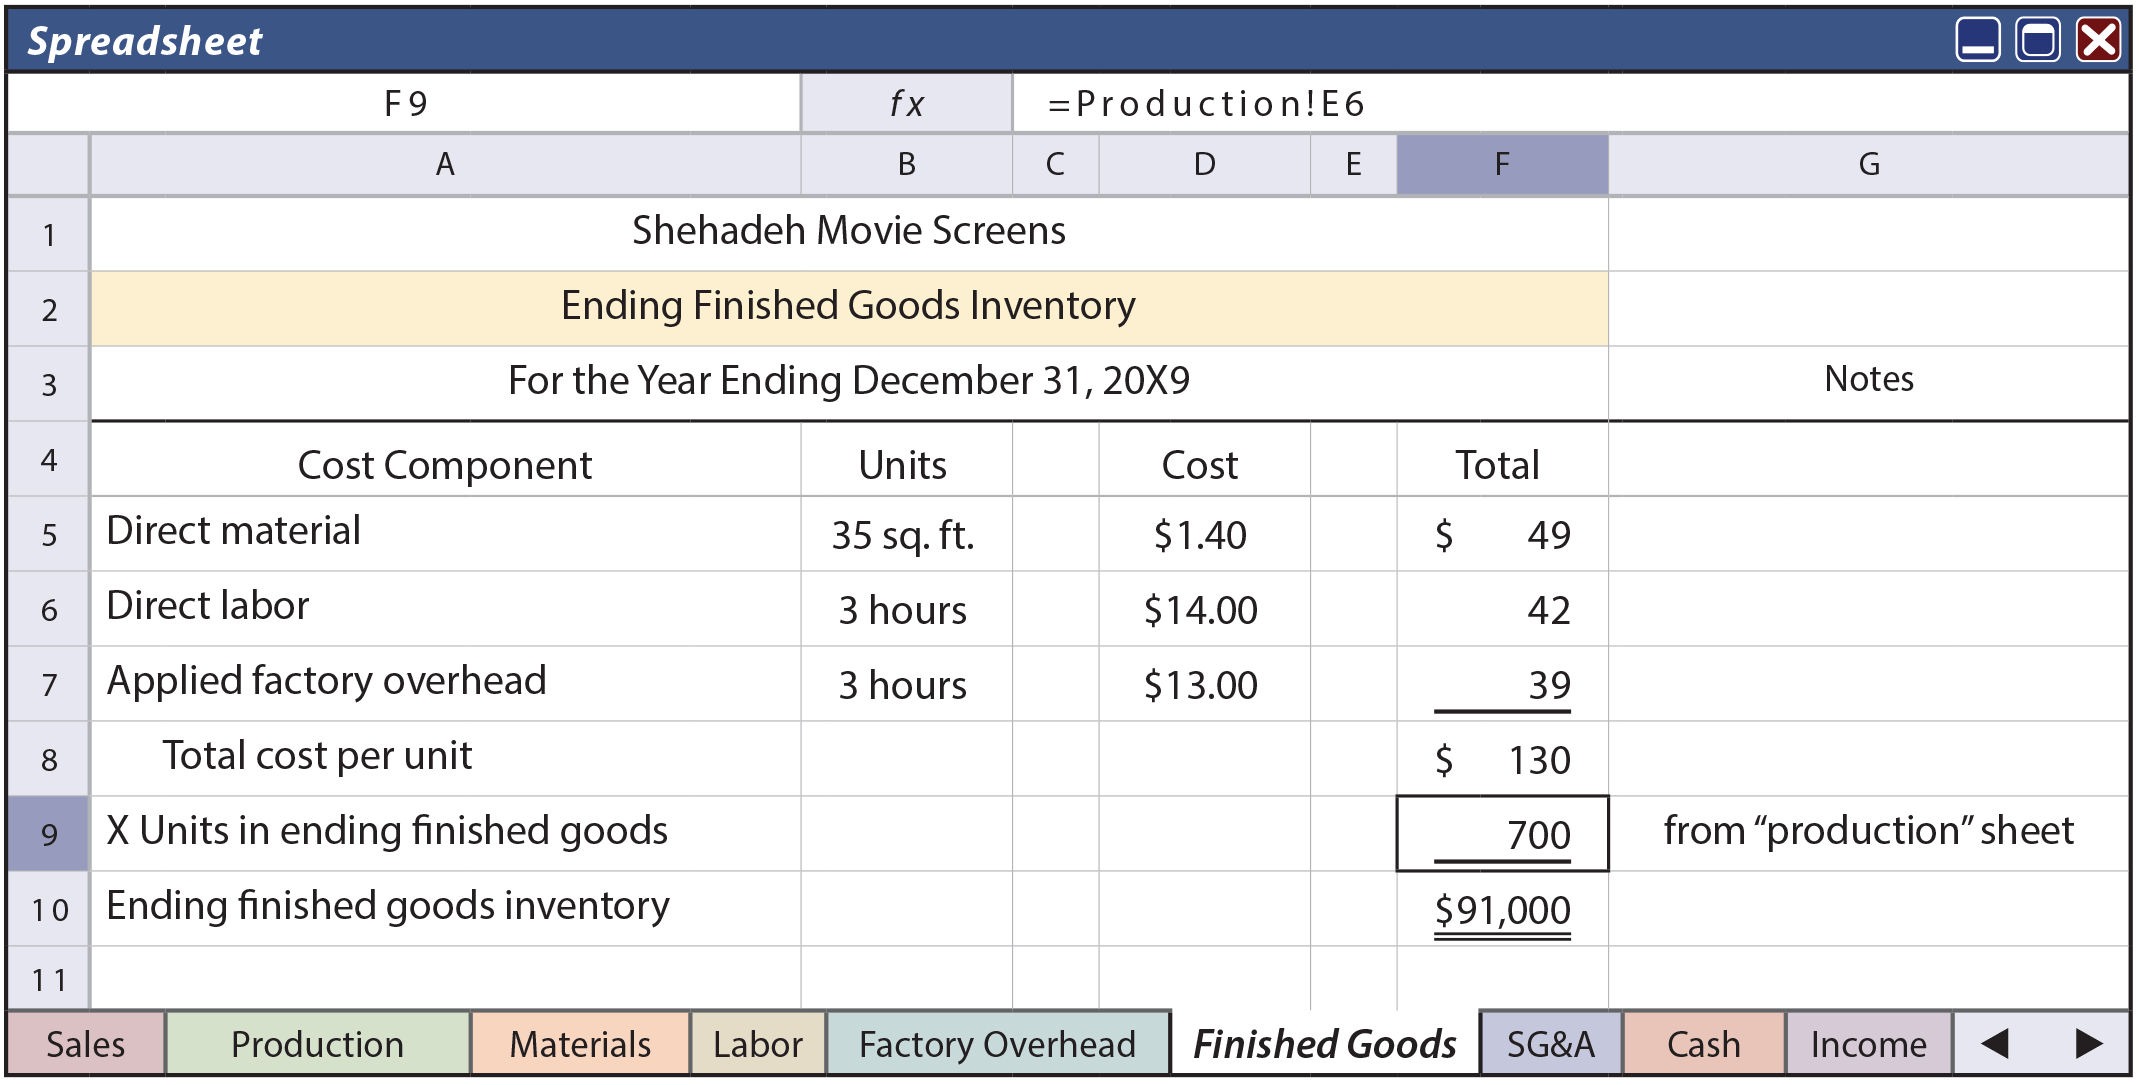
Task: Go to the Materials sheet tab
Action: point(580,1044)
